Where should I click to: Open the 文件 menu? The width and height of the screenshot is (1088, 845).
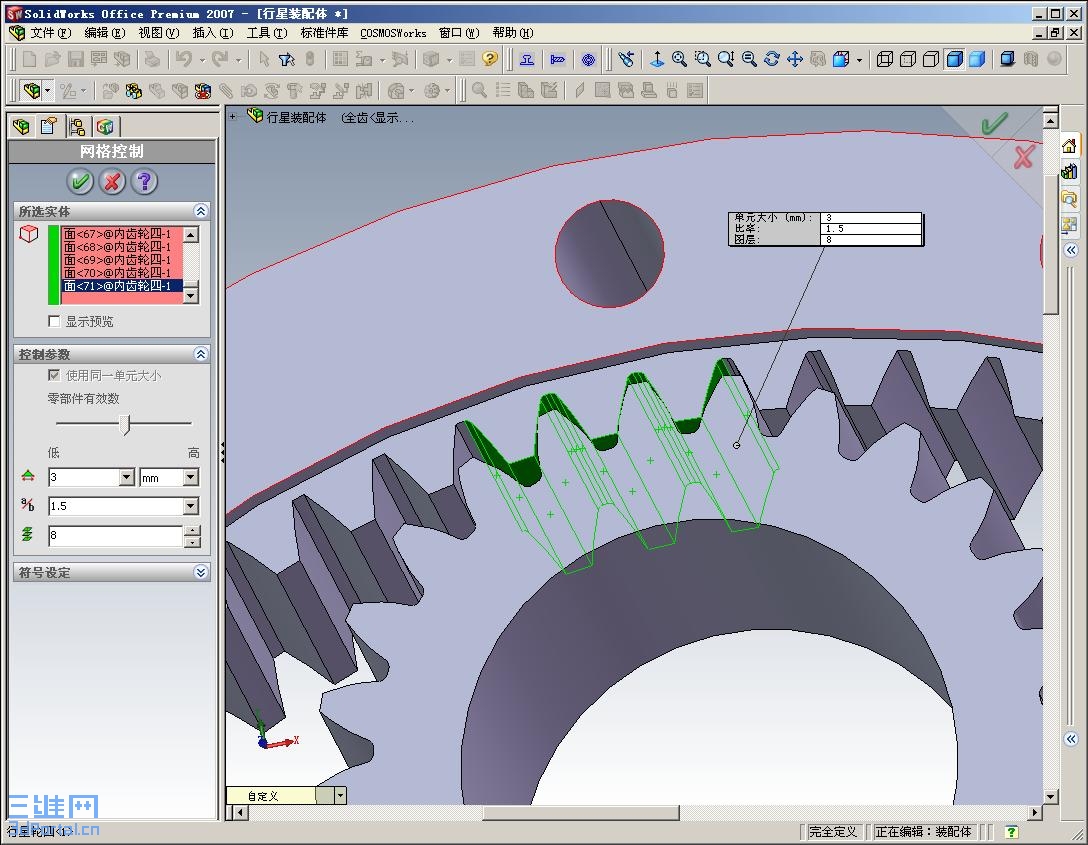[x=50, y=33]
